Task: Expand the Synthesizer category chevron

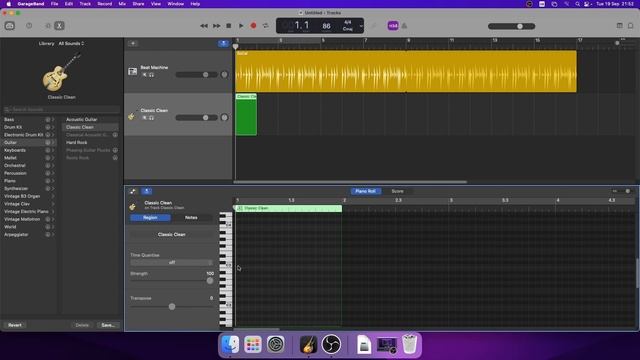Action: pyautogui.click(x=53, y=189)
